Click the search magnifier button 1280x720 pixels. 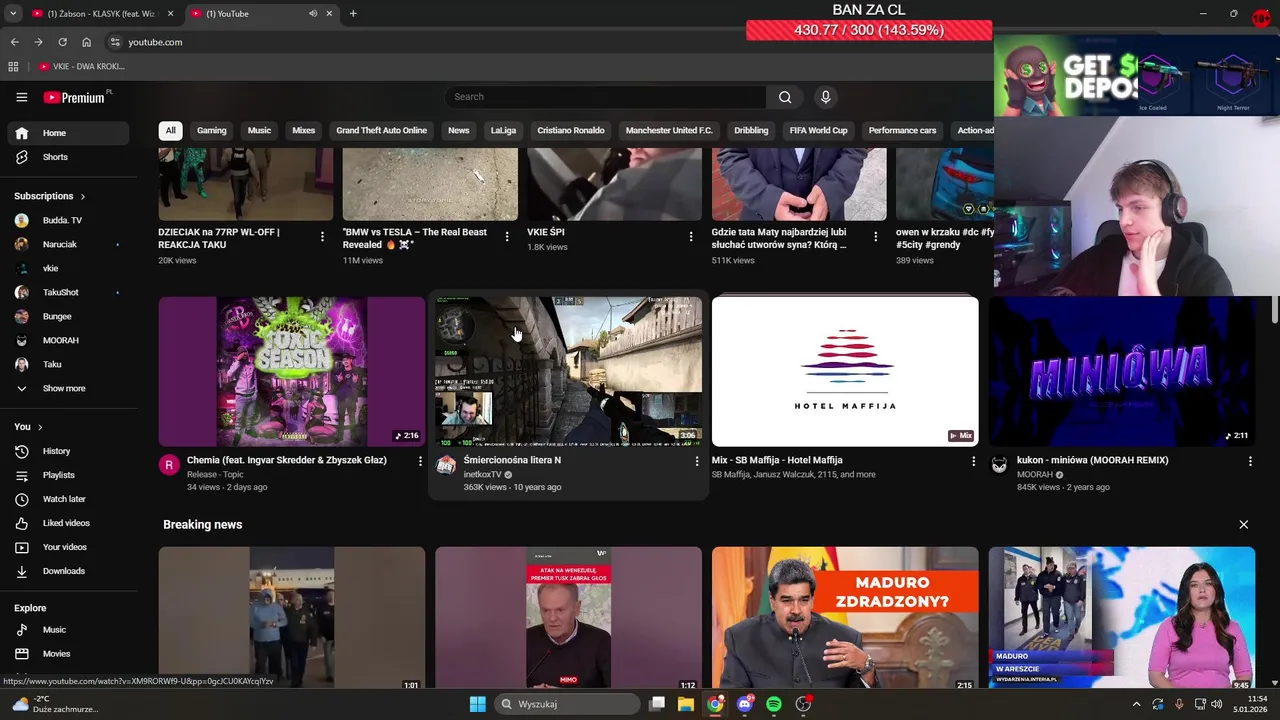[785, 97]
